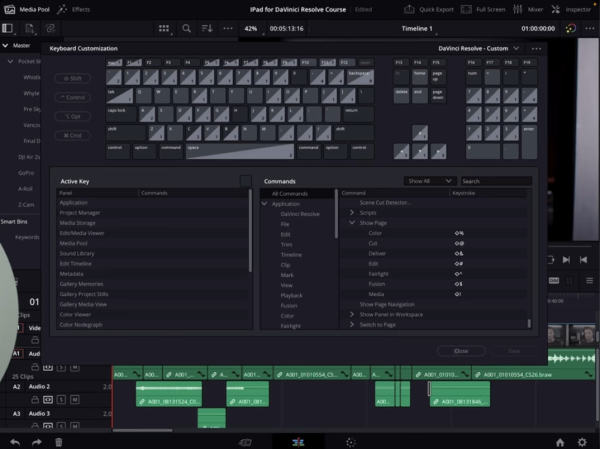Switch media pool to thumbnail grid view
Image resolution: width=600 pixels, height=449 pixels.
coord(164,28)
